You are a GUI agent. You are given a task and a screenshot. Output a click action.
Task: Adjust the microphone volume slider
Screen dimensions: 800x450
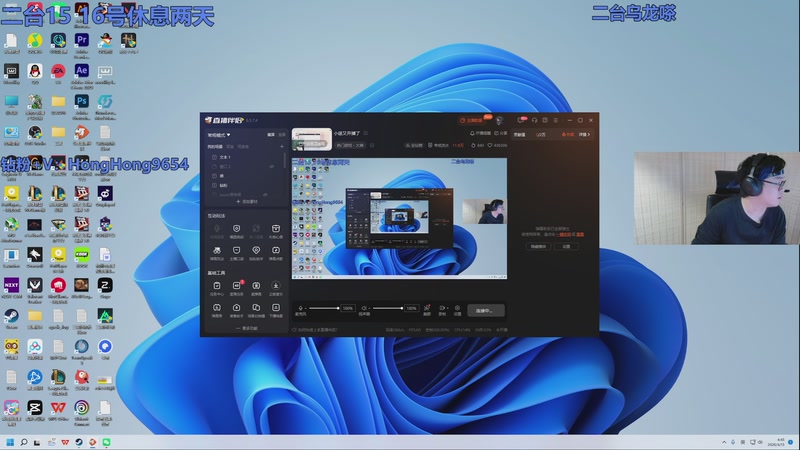(324, 309)
